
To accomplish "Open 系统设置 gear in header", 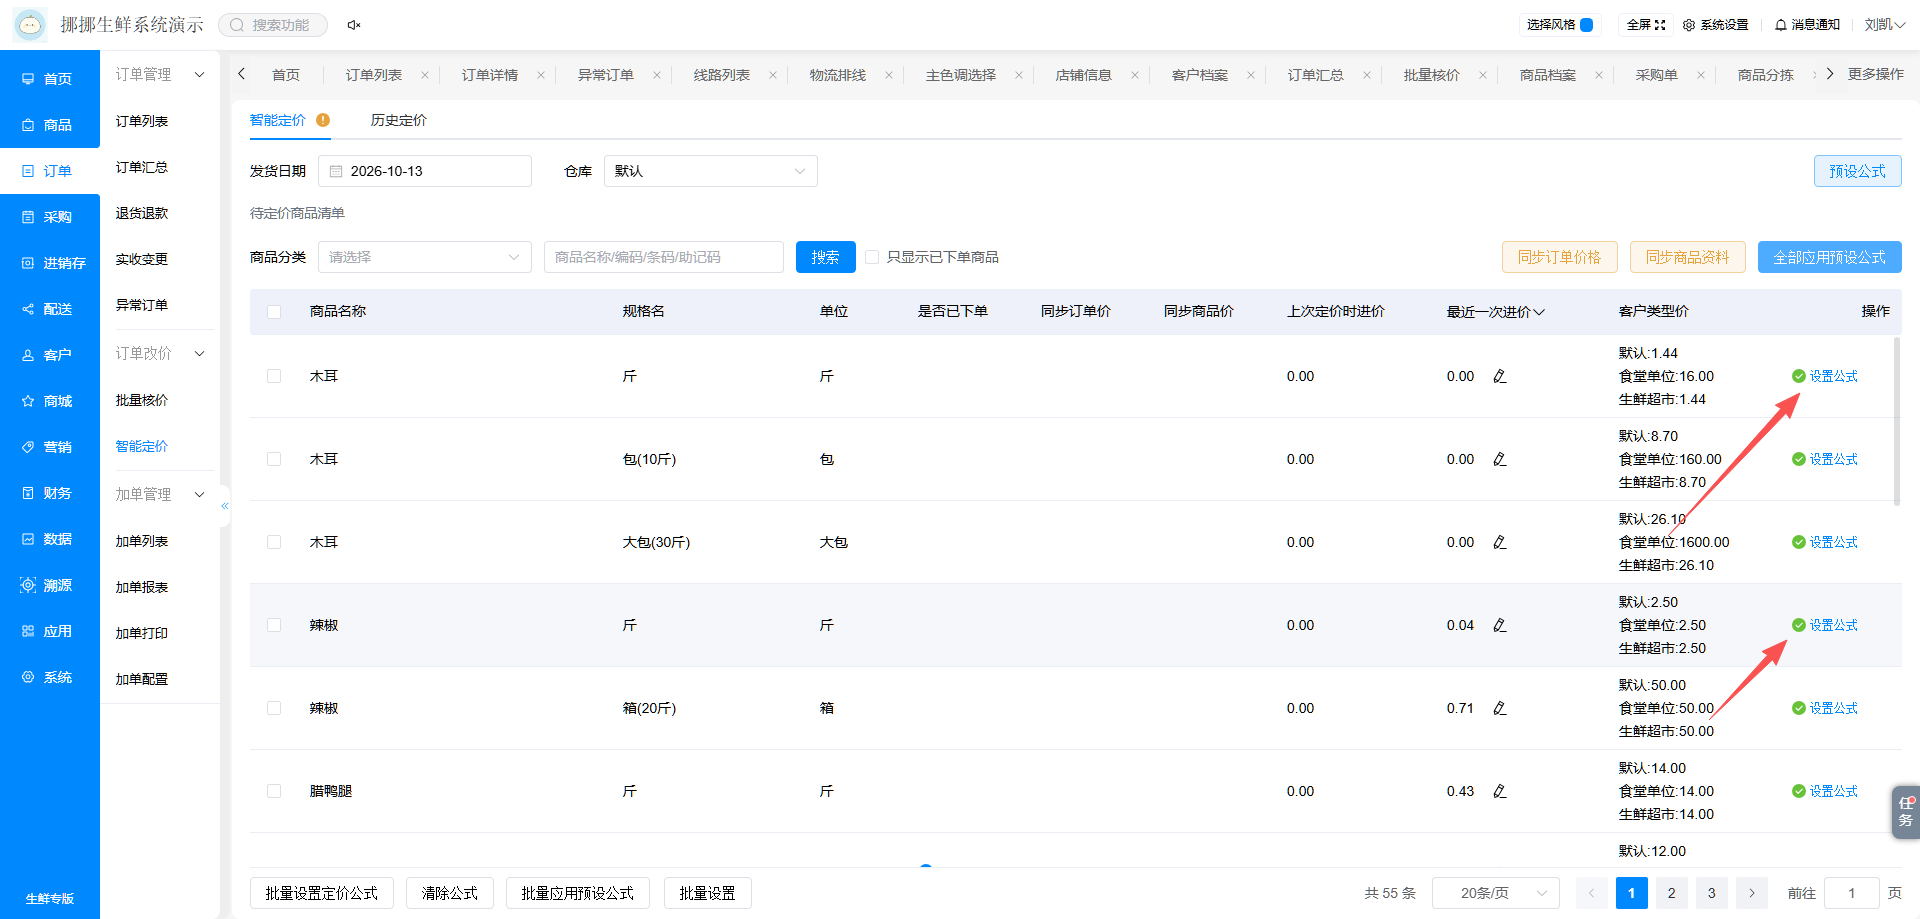I will pos(1716,25).
